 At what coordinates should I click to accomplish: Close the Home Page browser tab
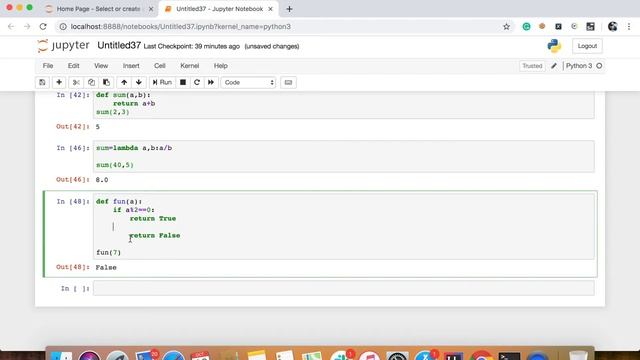tap(151, 9)
